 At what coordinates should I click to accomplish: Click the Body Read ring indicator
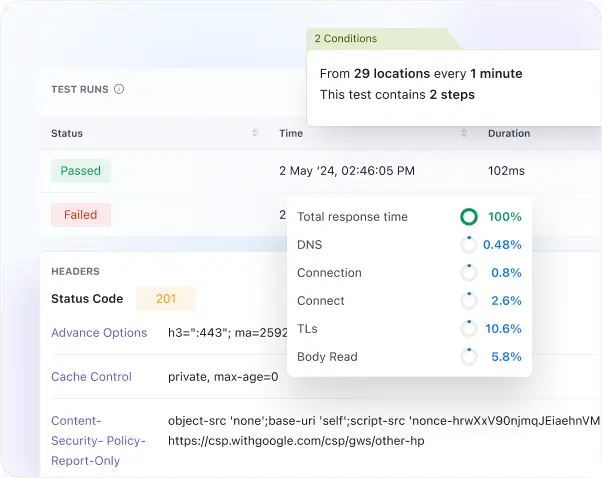pos(468,357)
